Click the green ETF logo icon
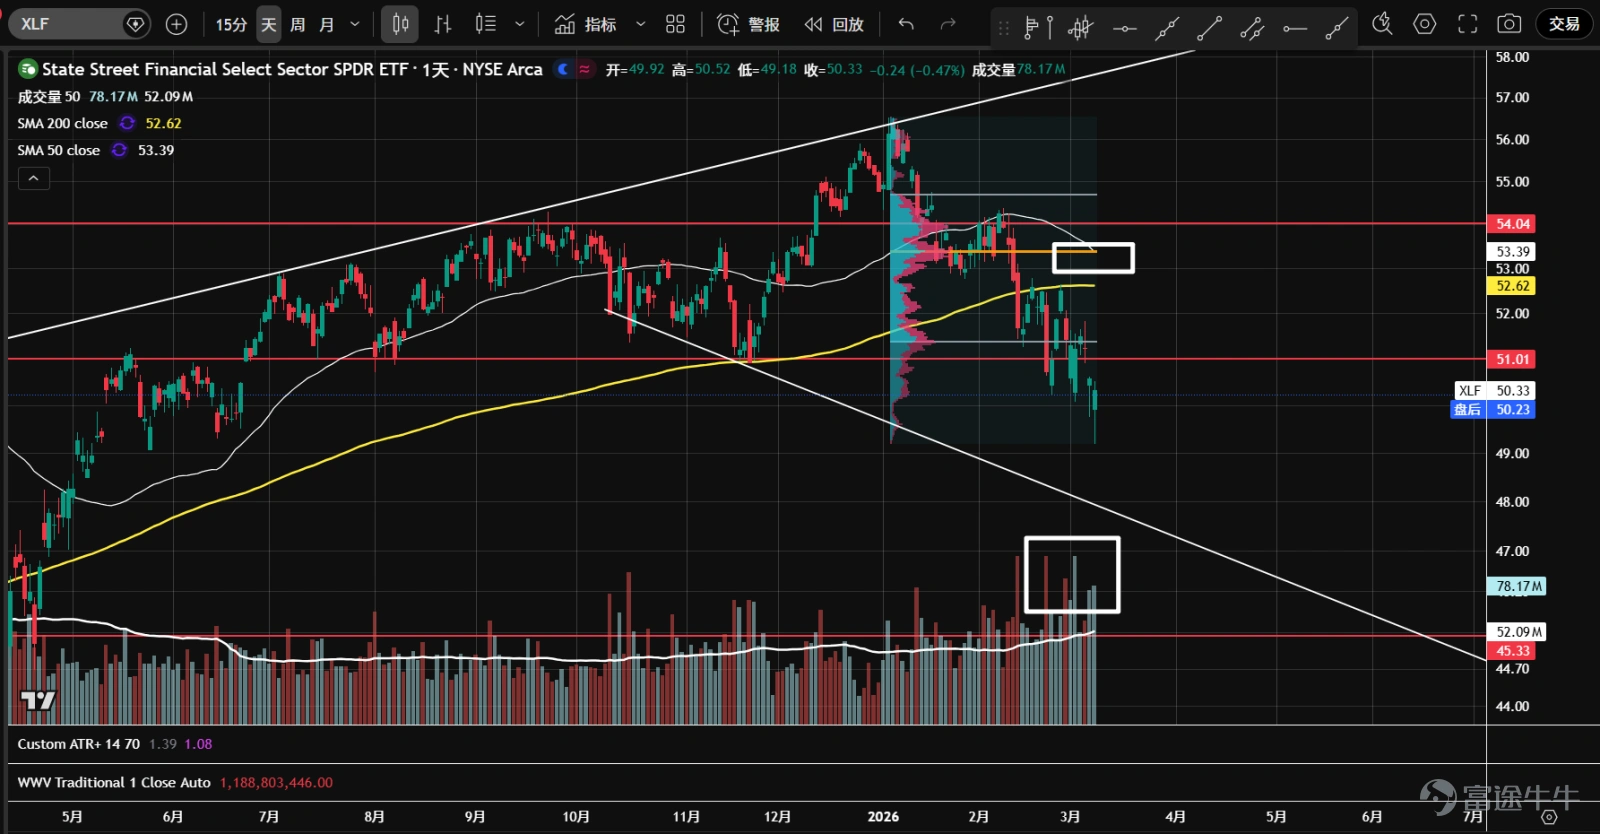This screenshot has height=834, width=1600. tap(28, 69)
